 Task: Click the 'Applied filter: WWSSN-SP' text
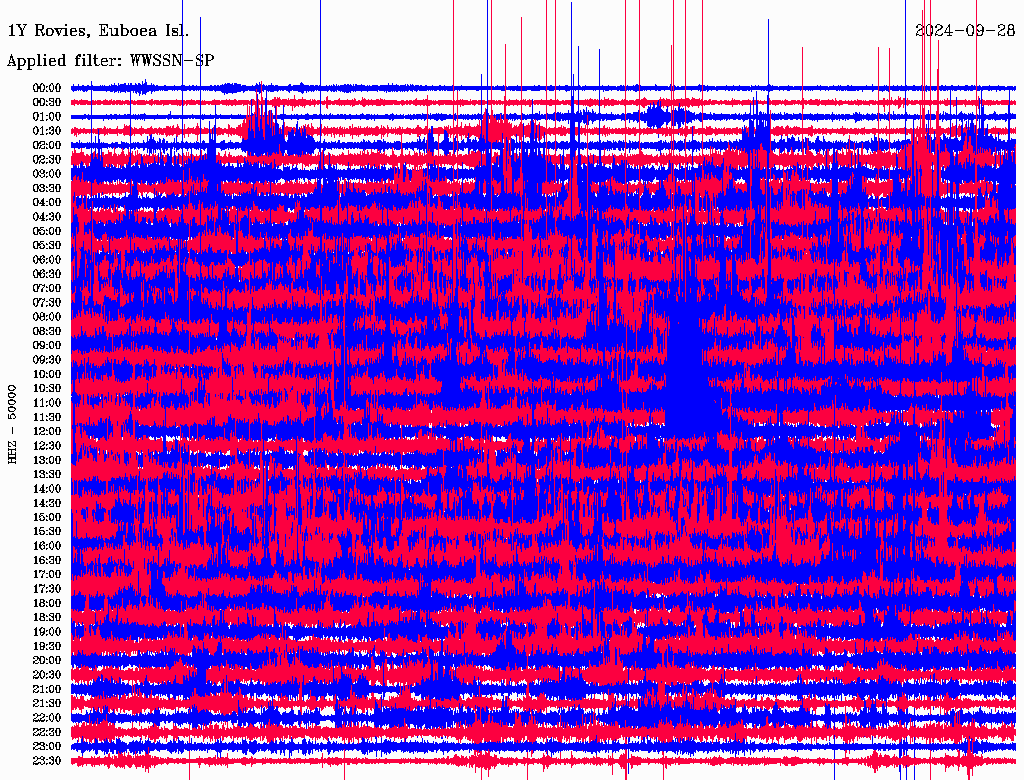click(110, 61)
